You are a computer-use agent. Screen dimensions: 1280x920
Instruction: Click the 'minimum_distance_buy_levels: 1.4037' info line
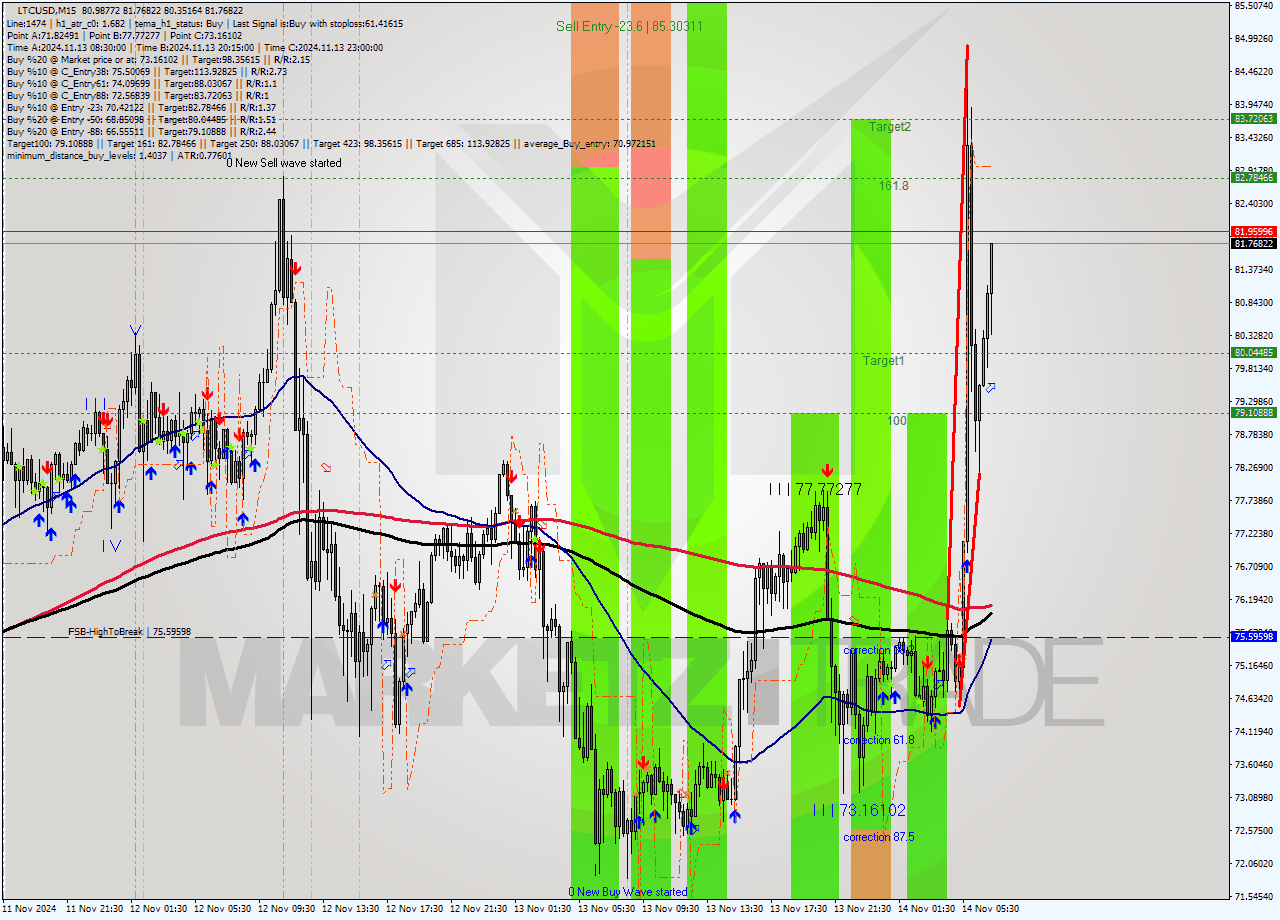(118, 155)
